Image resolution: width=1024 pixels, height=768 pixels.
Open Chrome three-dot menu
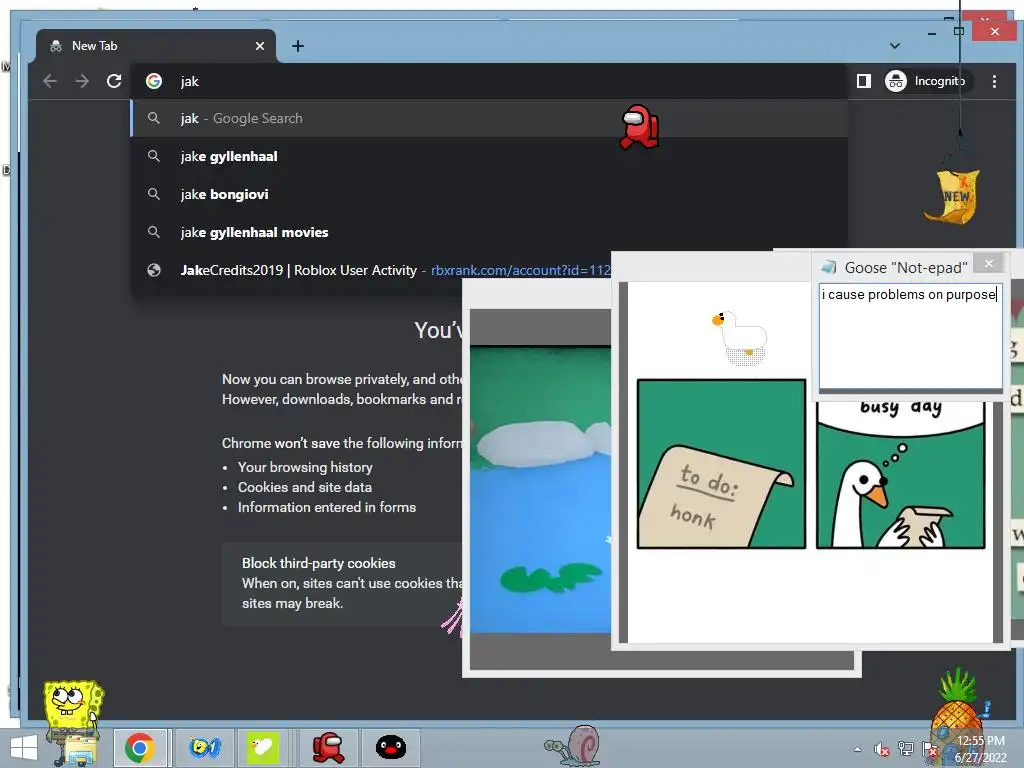[994, 81]
